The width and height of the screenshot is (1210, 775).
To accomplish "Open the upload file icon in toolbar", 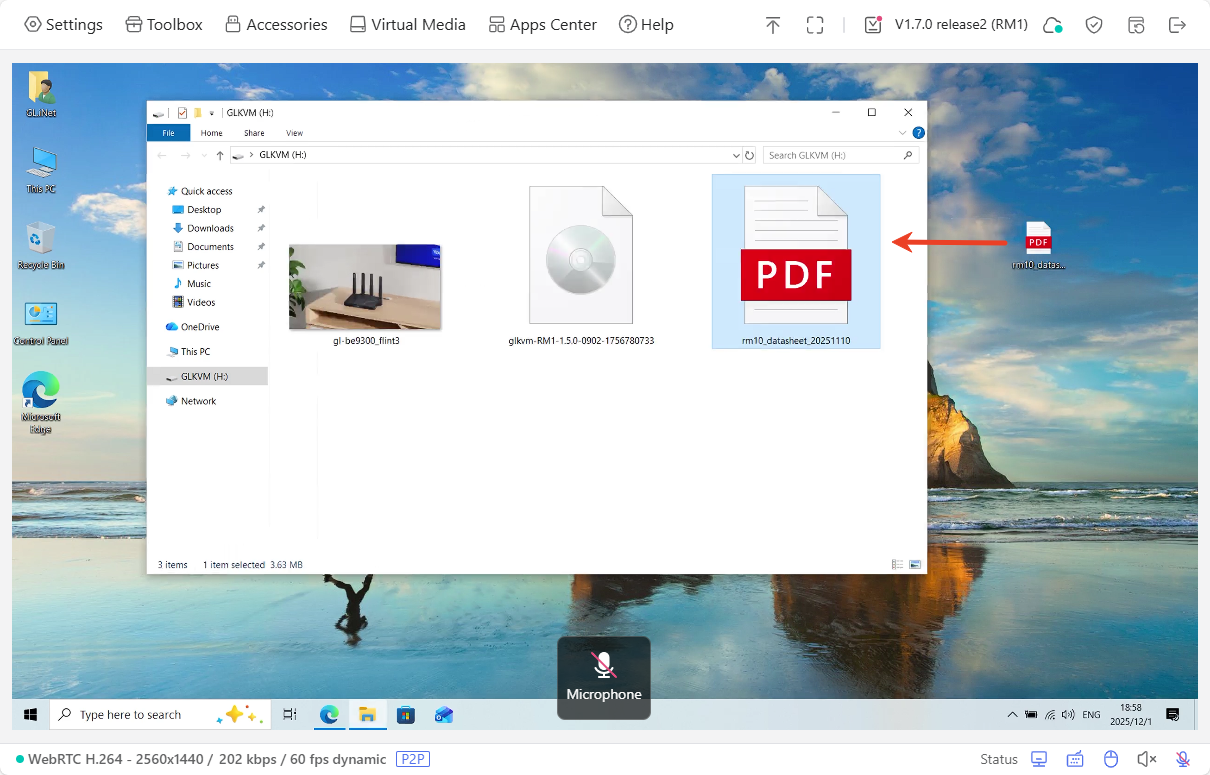I will [x=773, y=24].
